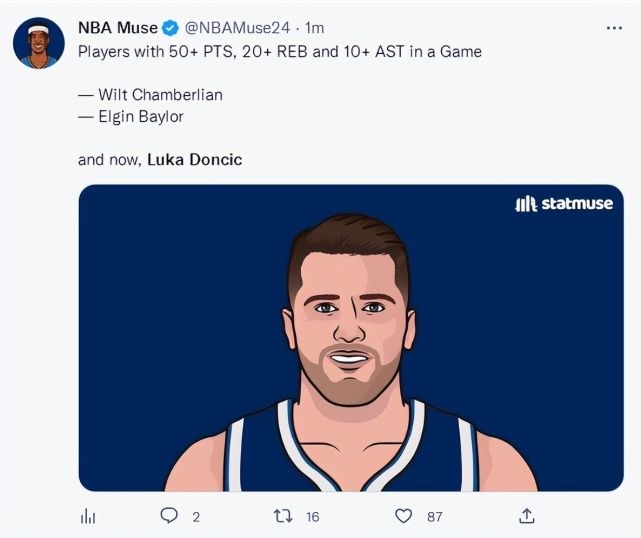This screenshot has height=538, width=641.
Task: Share the tweet using the upload icon
Action: pos(526,516)
